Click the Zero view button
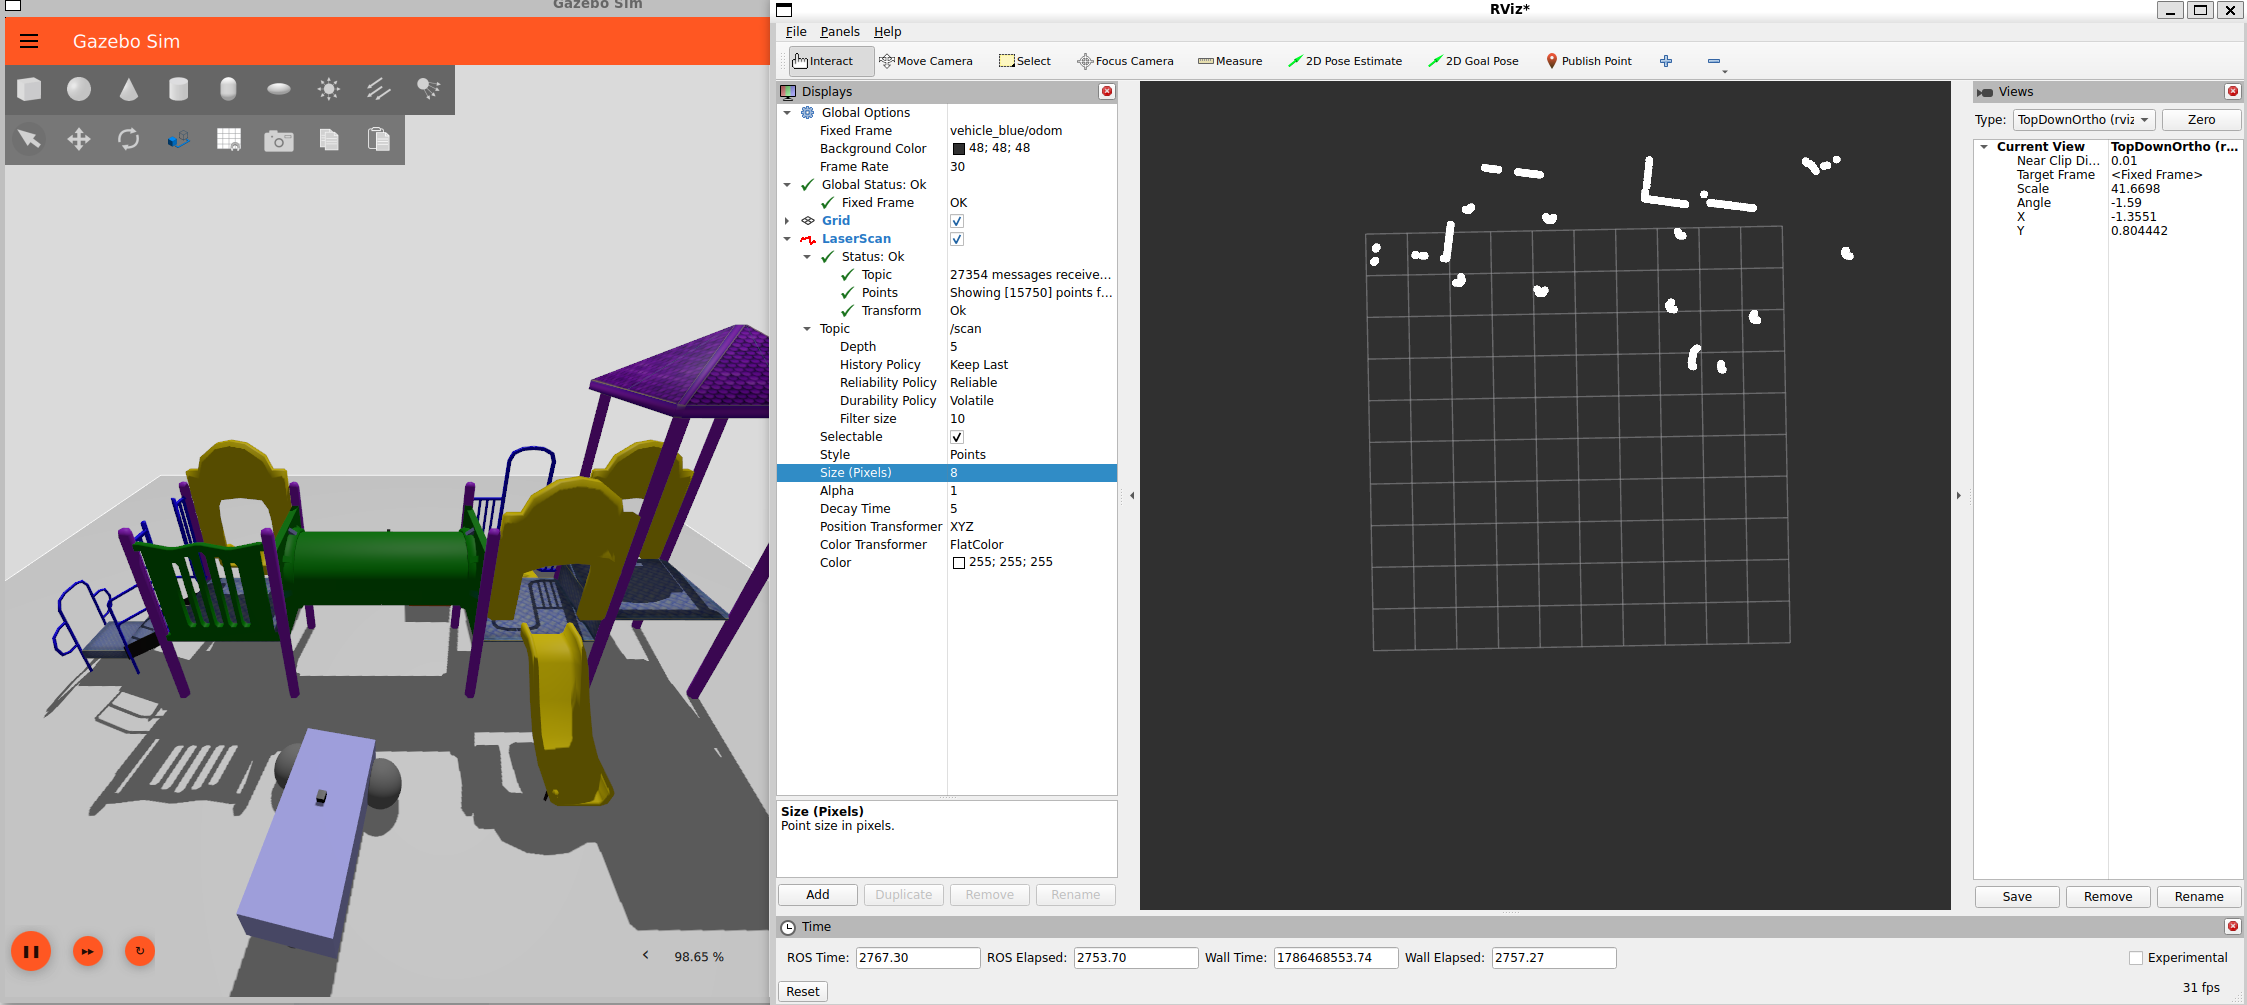This screenshot has height=1005, width=2247. click(x=2201, y=120)
